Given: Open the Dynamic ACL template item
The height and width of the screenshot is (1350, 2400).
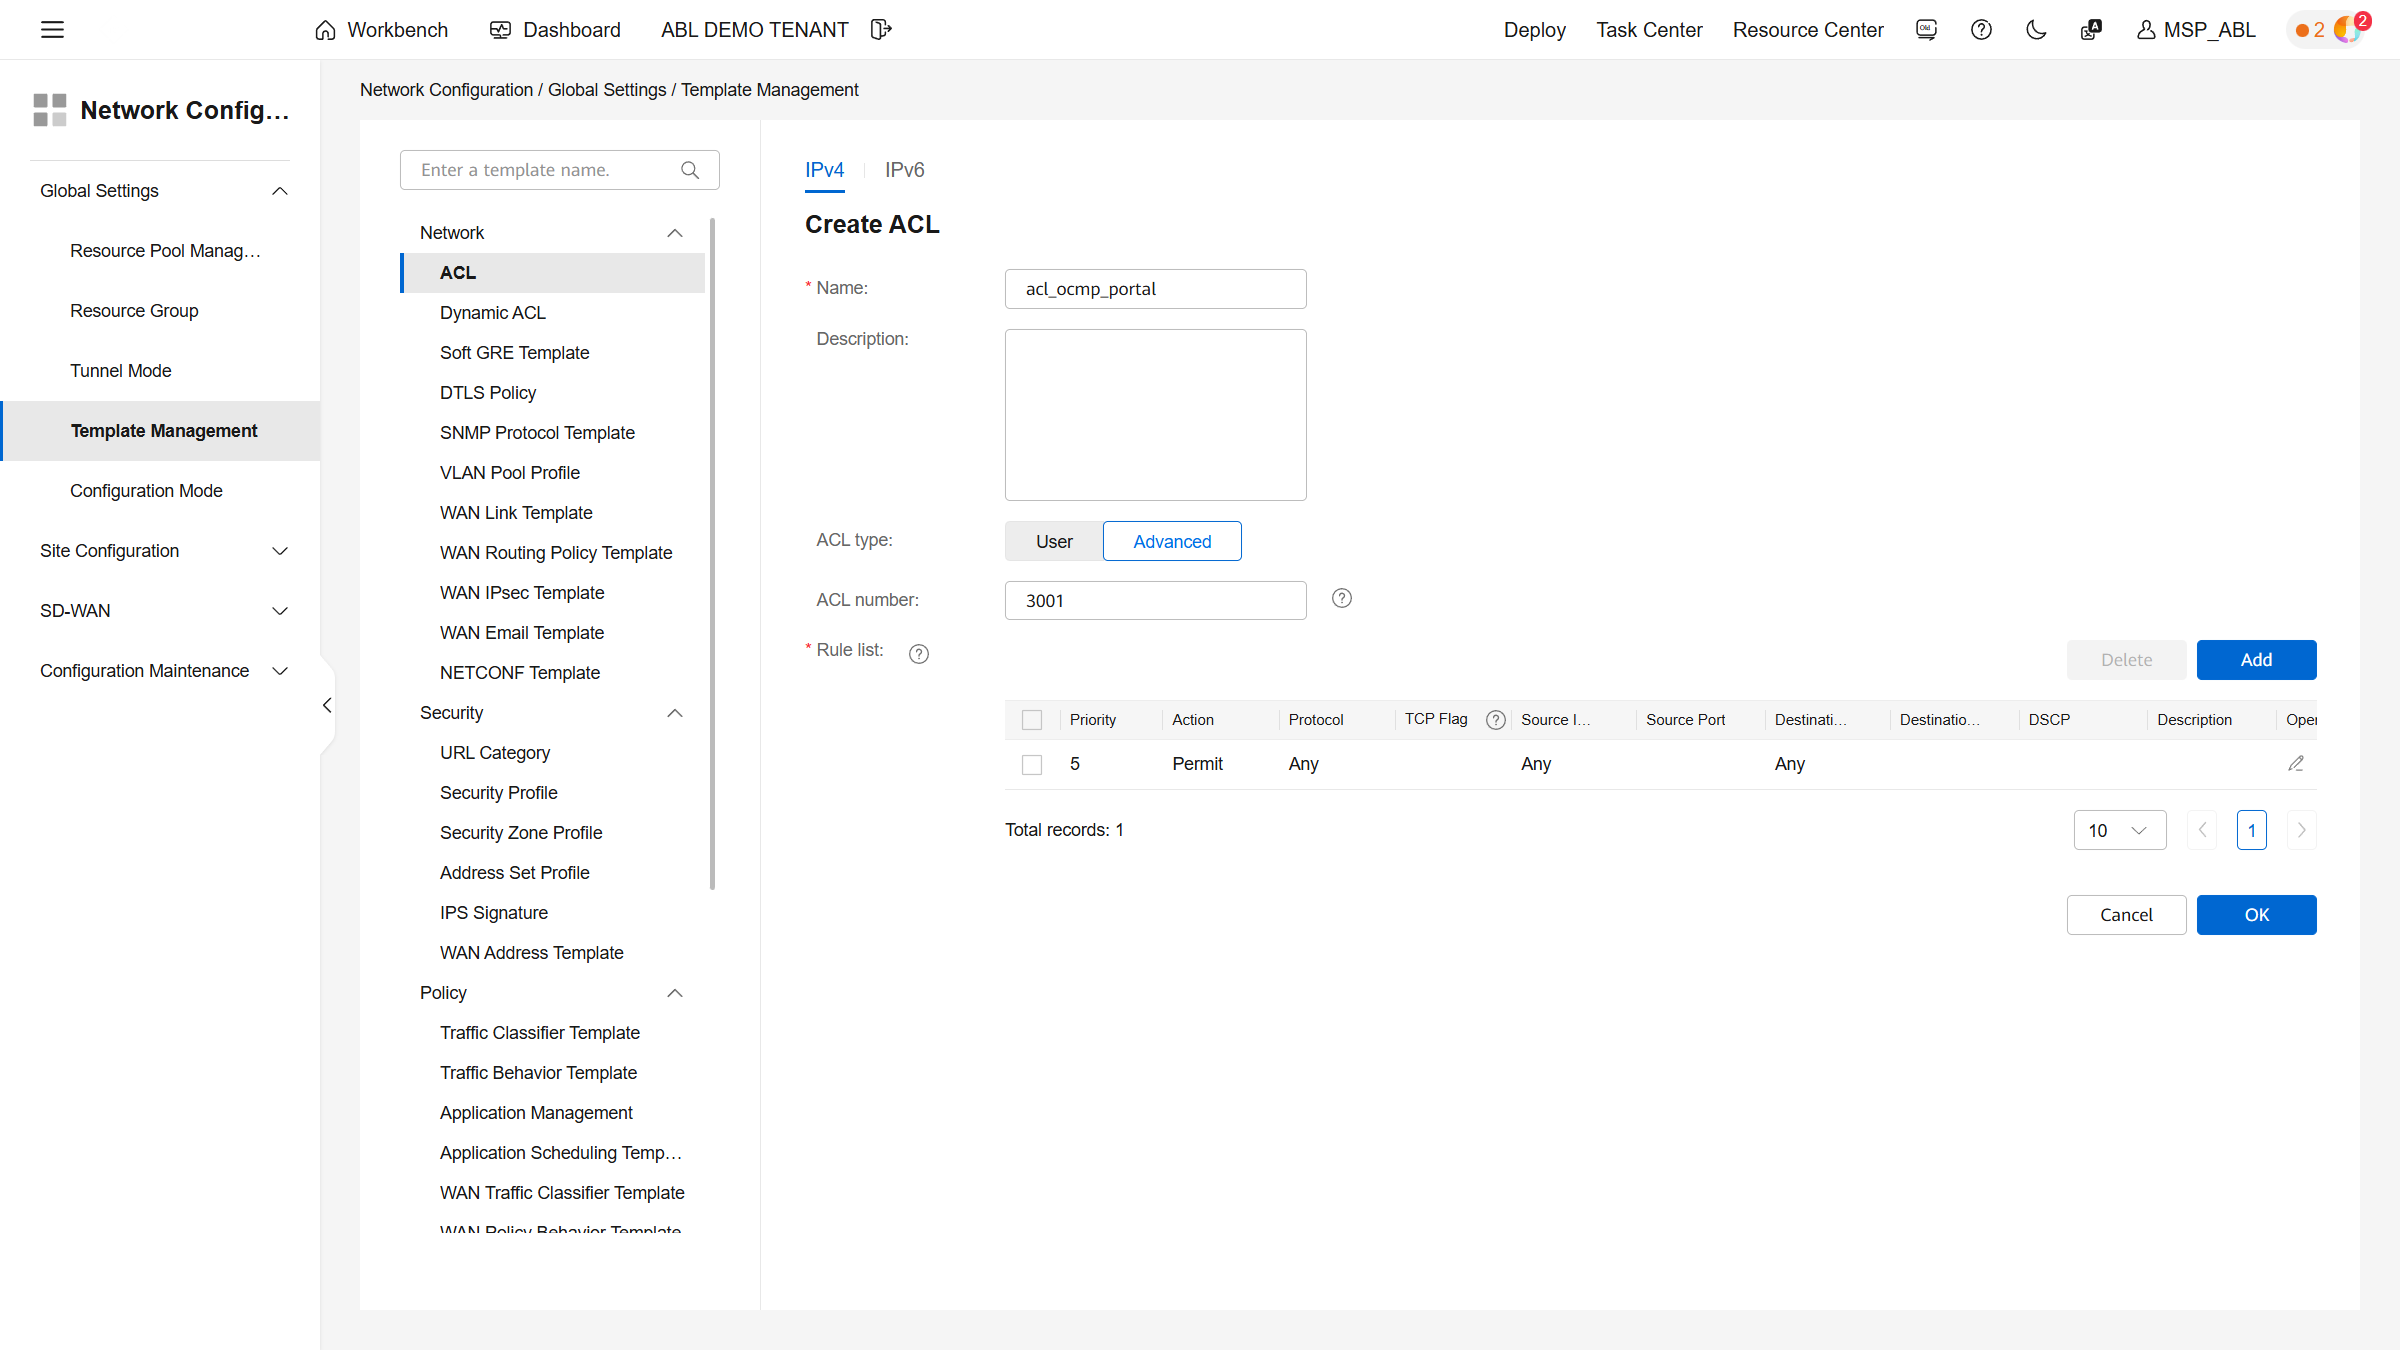Looking at the screenshot, I should point(493,313).
